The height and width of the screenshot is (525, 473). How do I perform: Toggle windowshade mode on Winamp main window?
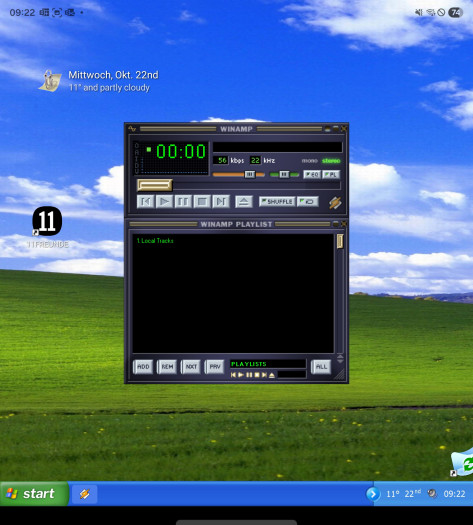336,129
